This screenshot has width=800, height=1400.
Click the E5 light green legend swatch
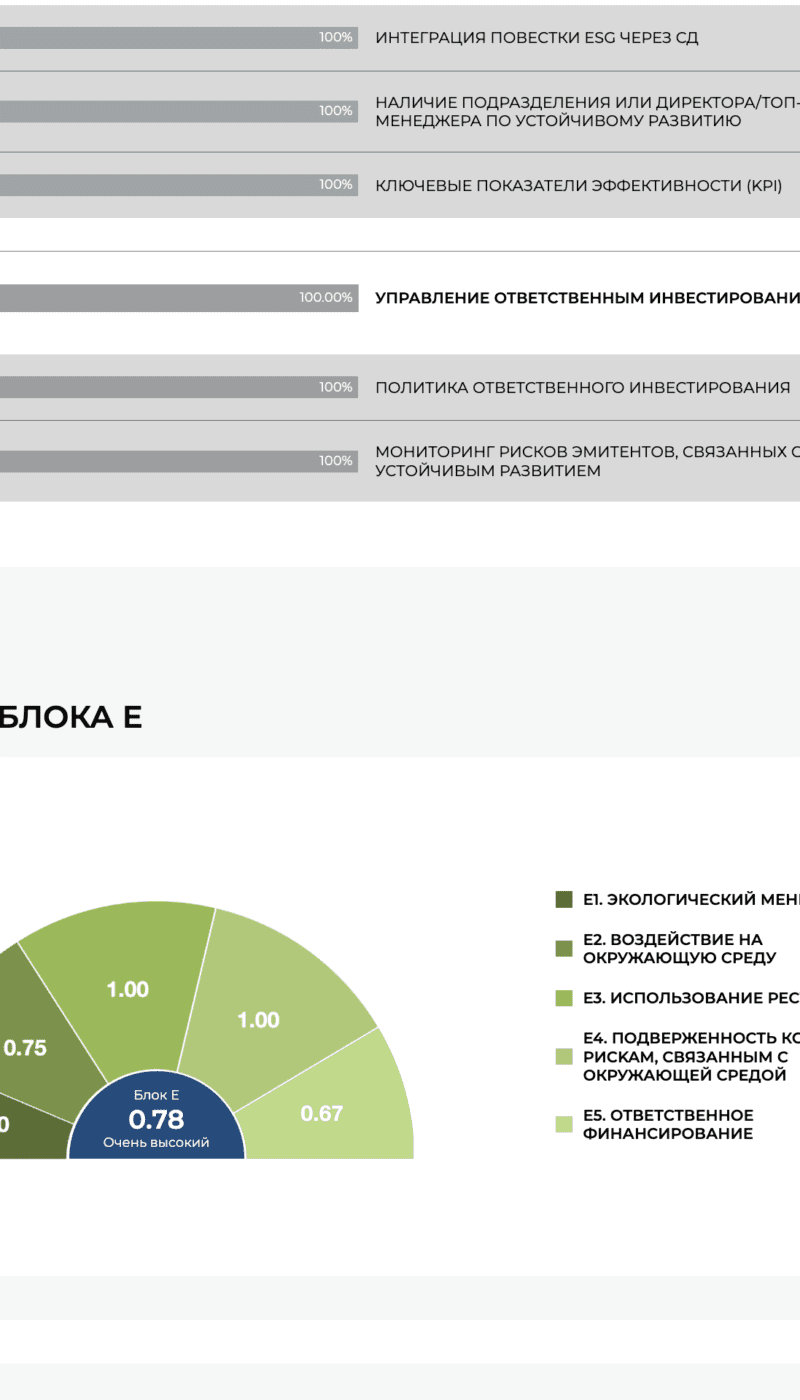coord(563,1124)
